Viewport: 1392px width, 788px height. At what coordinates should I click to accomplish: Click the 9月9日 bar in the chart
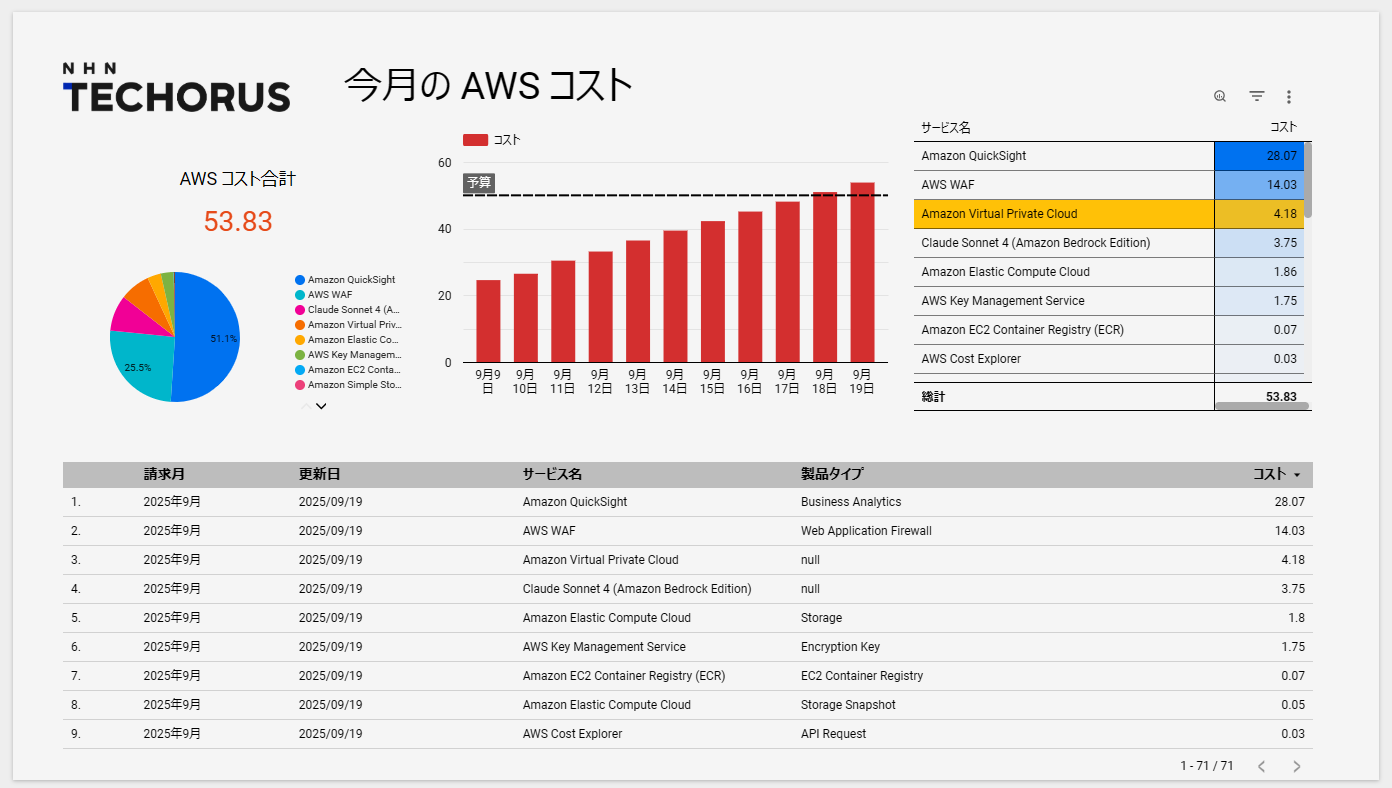[x=488, y=321]
